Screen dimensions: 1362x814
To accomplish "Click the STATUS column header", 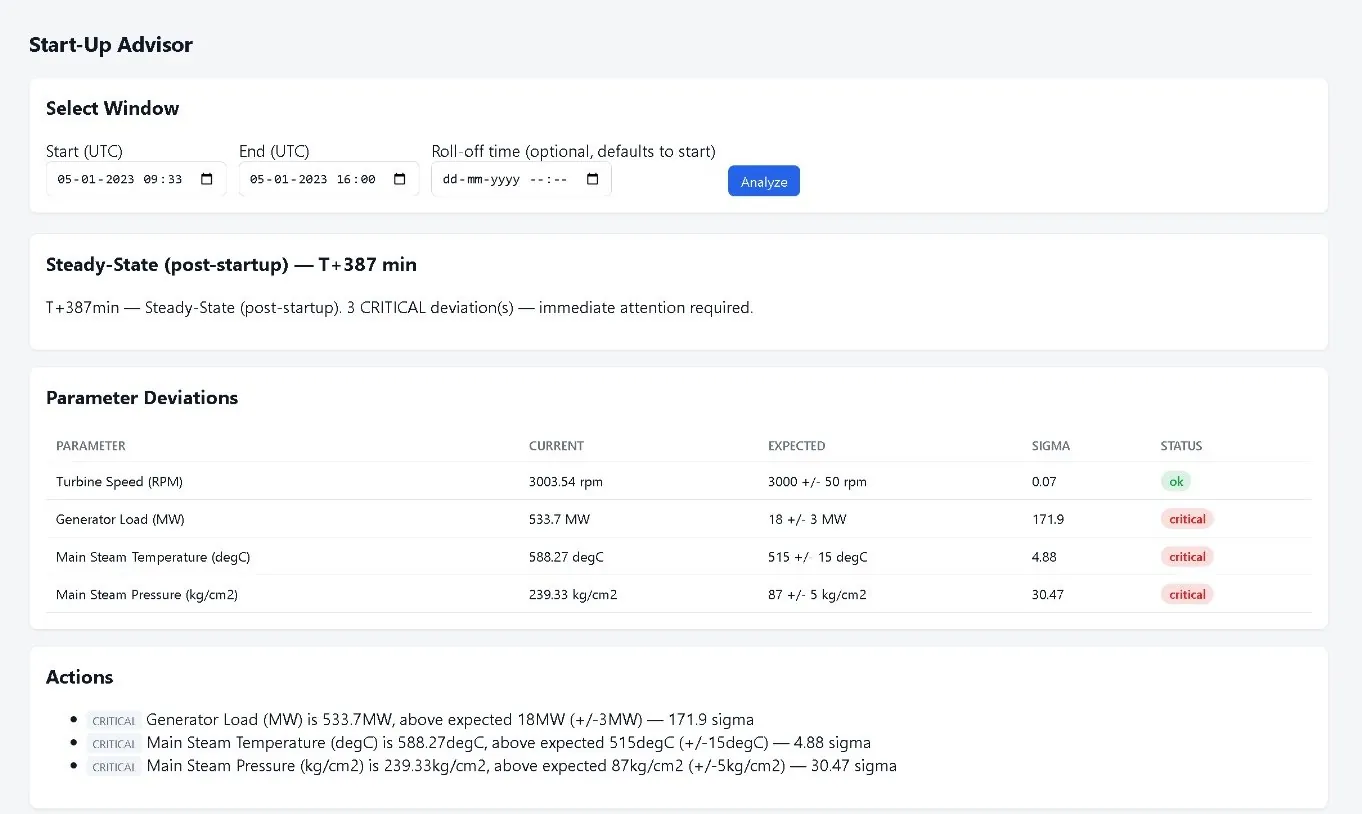I will click(1181, 446).
